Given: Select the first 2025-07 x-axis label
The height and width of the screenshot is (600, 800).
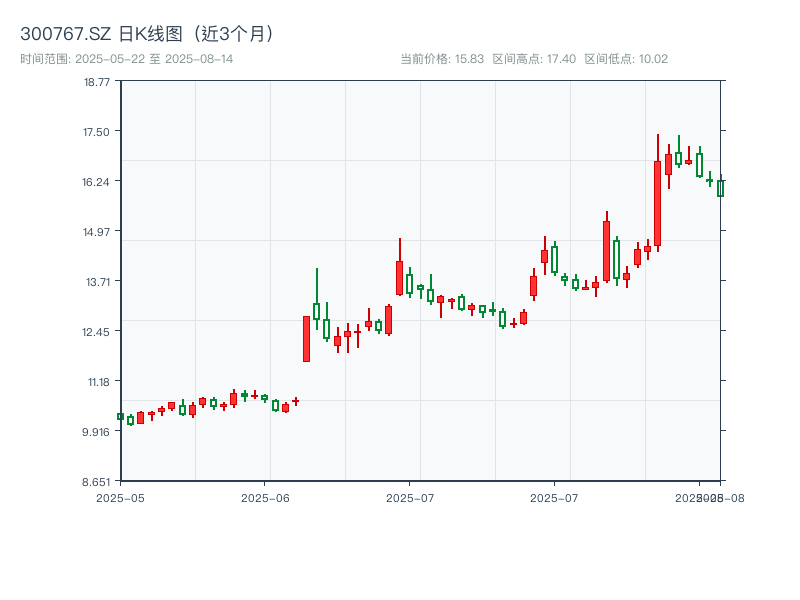Looking at the screenshot, I should point(409,497).
